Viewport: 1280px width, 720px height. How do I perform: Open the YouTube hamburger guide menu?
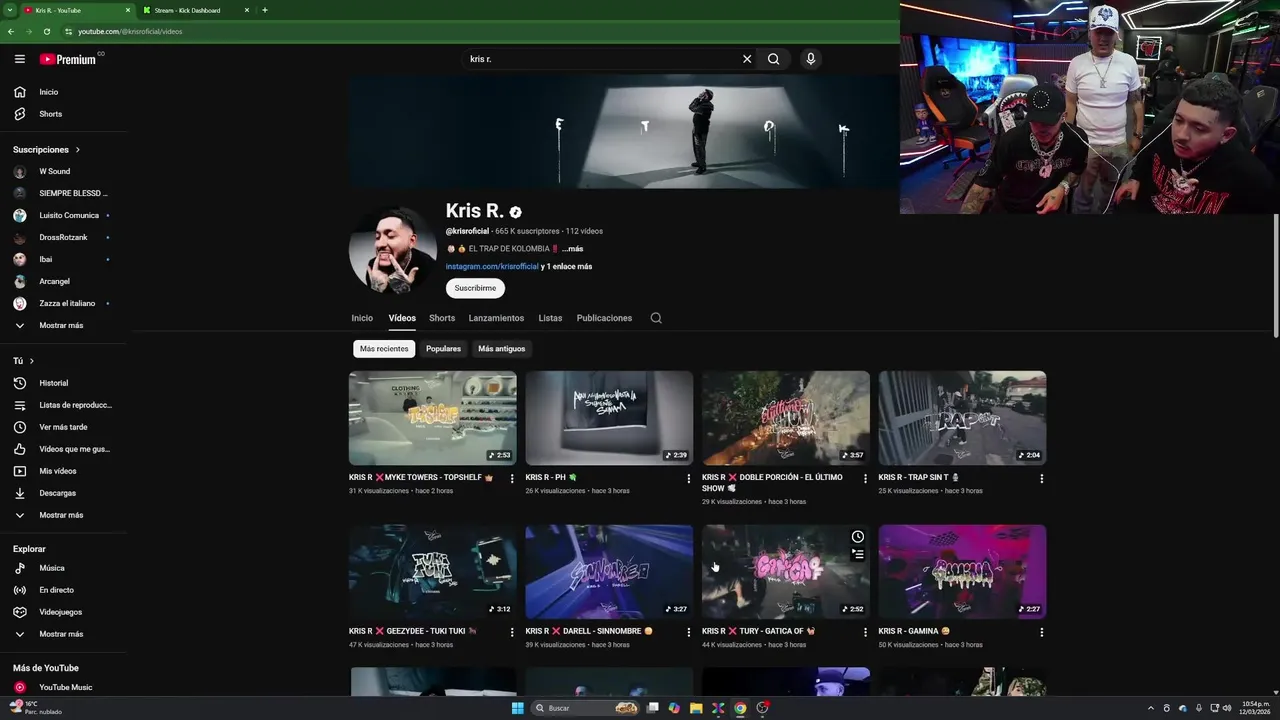click(19, 59)
